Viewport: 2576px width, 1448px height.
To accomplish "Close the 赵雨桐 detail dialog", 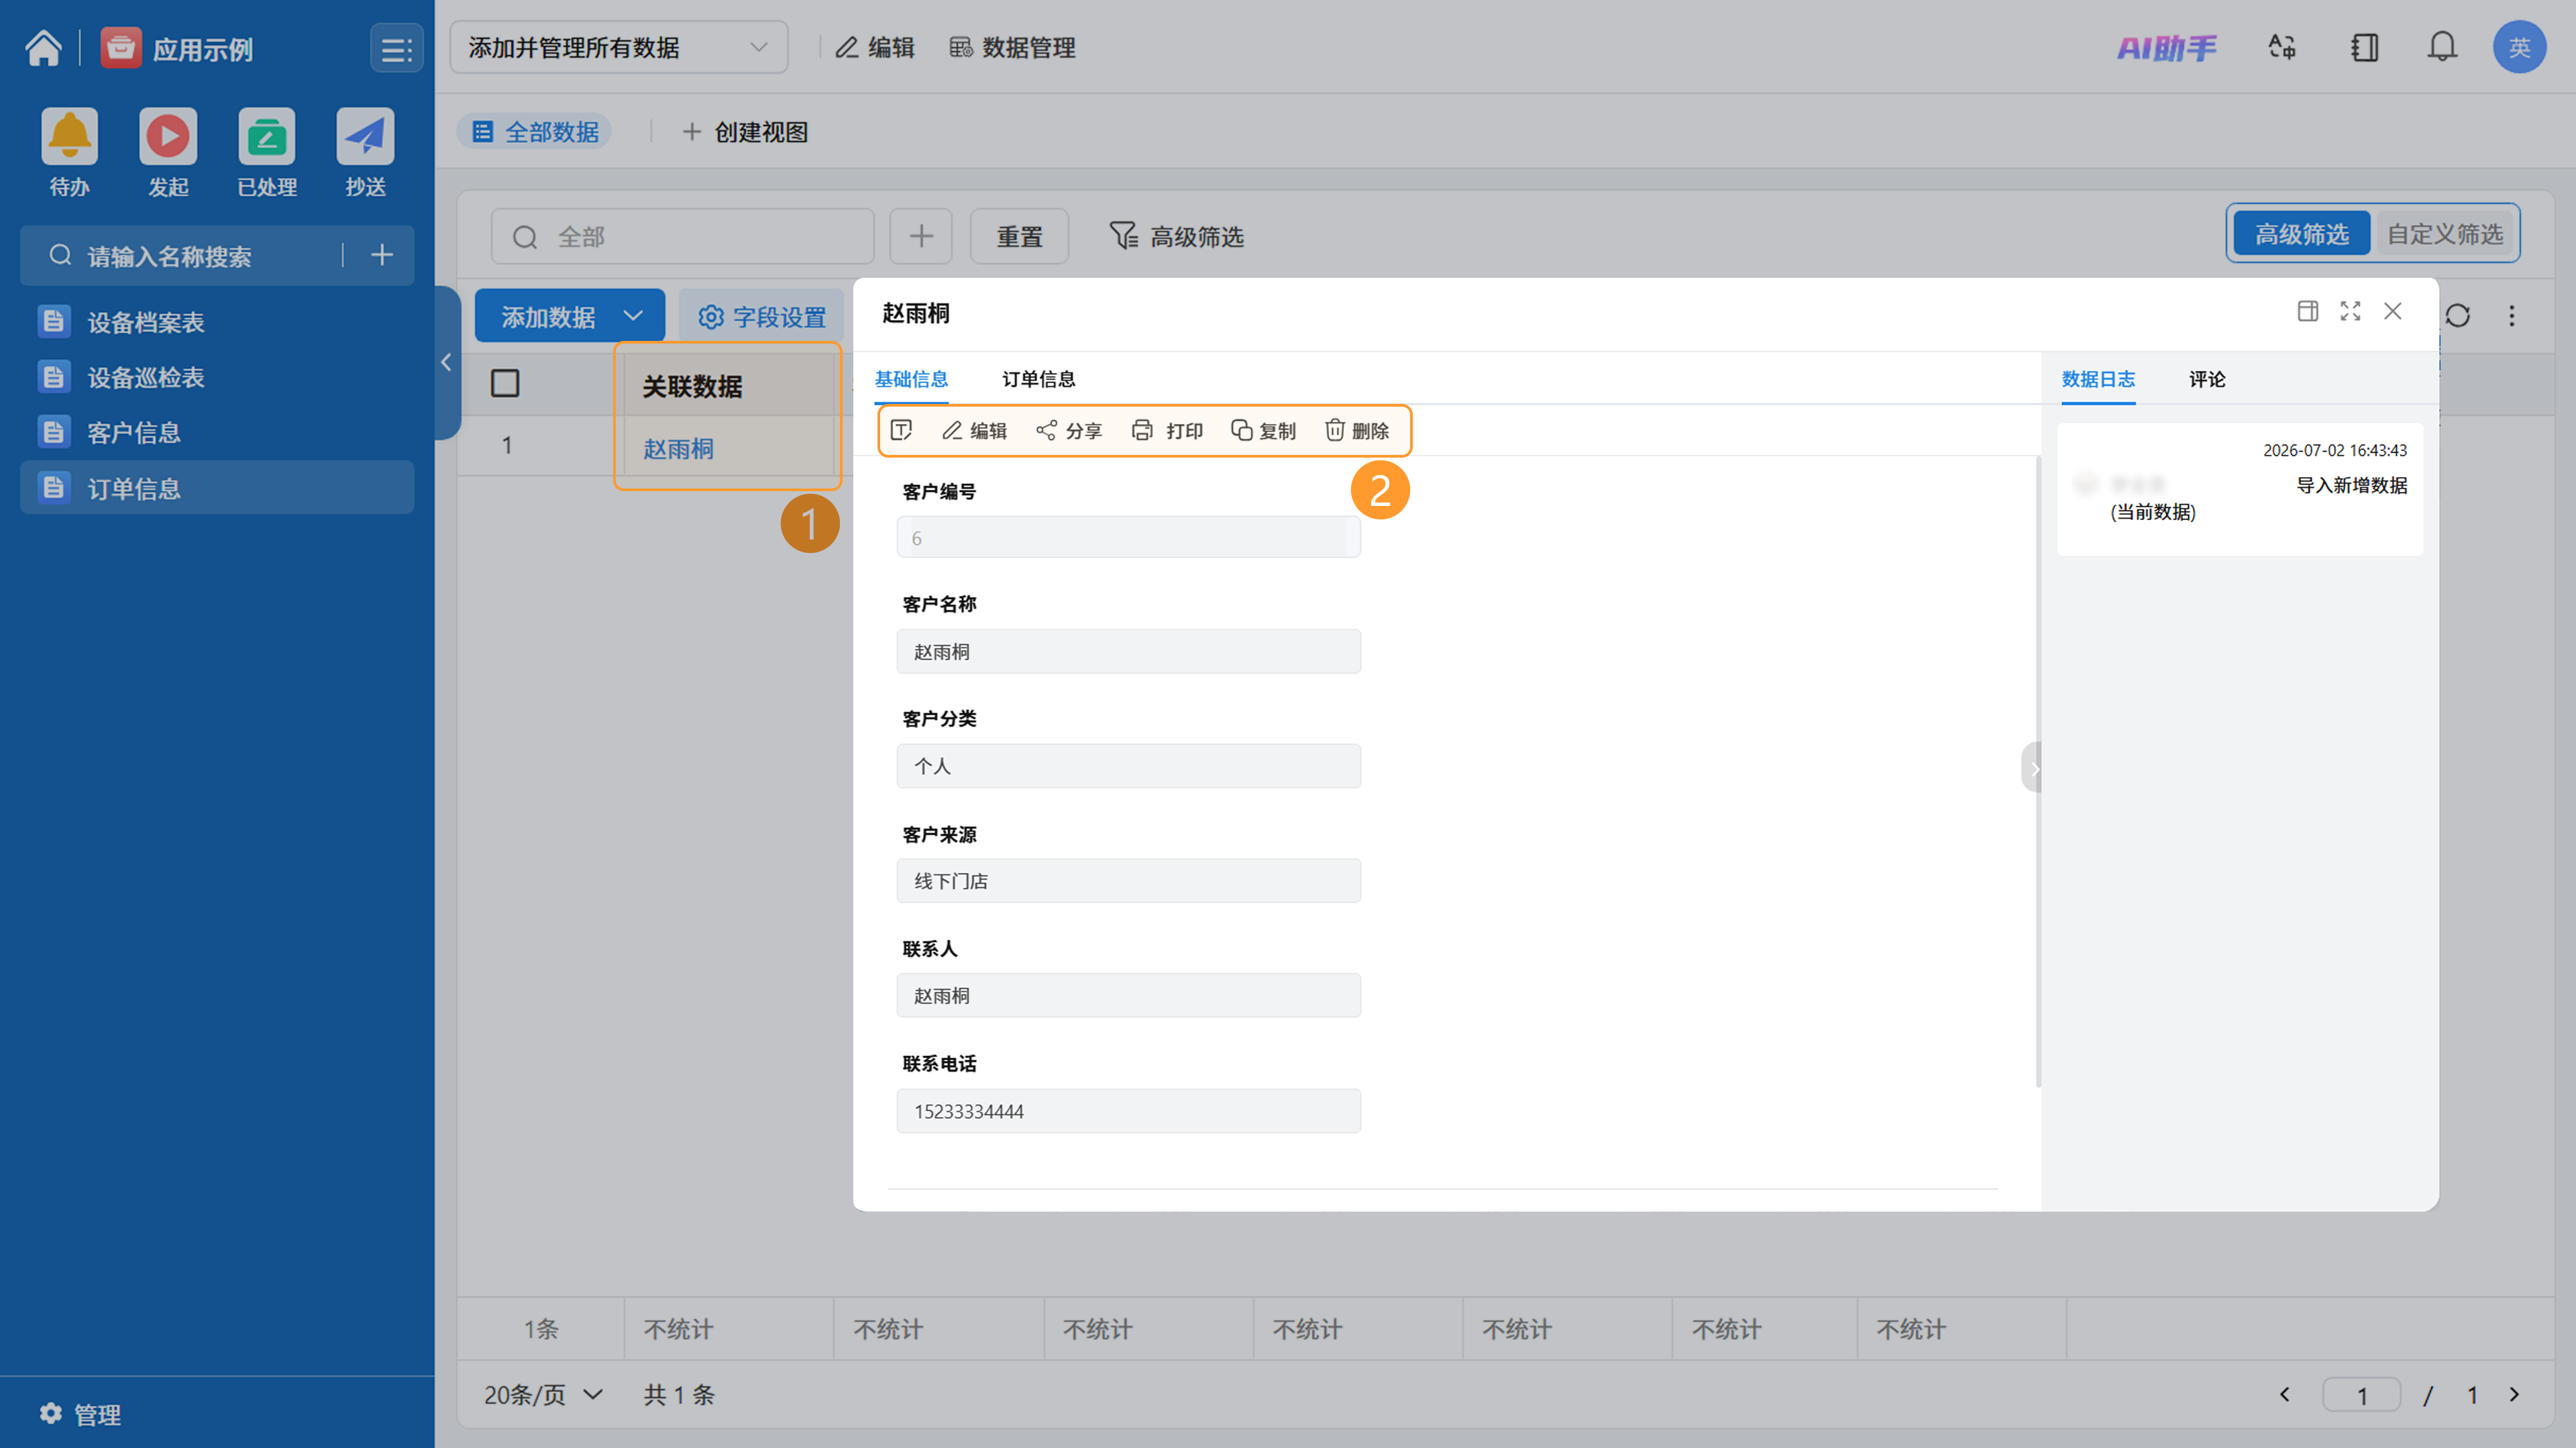I will click(x=2392, y=311).
